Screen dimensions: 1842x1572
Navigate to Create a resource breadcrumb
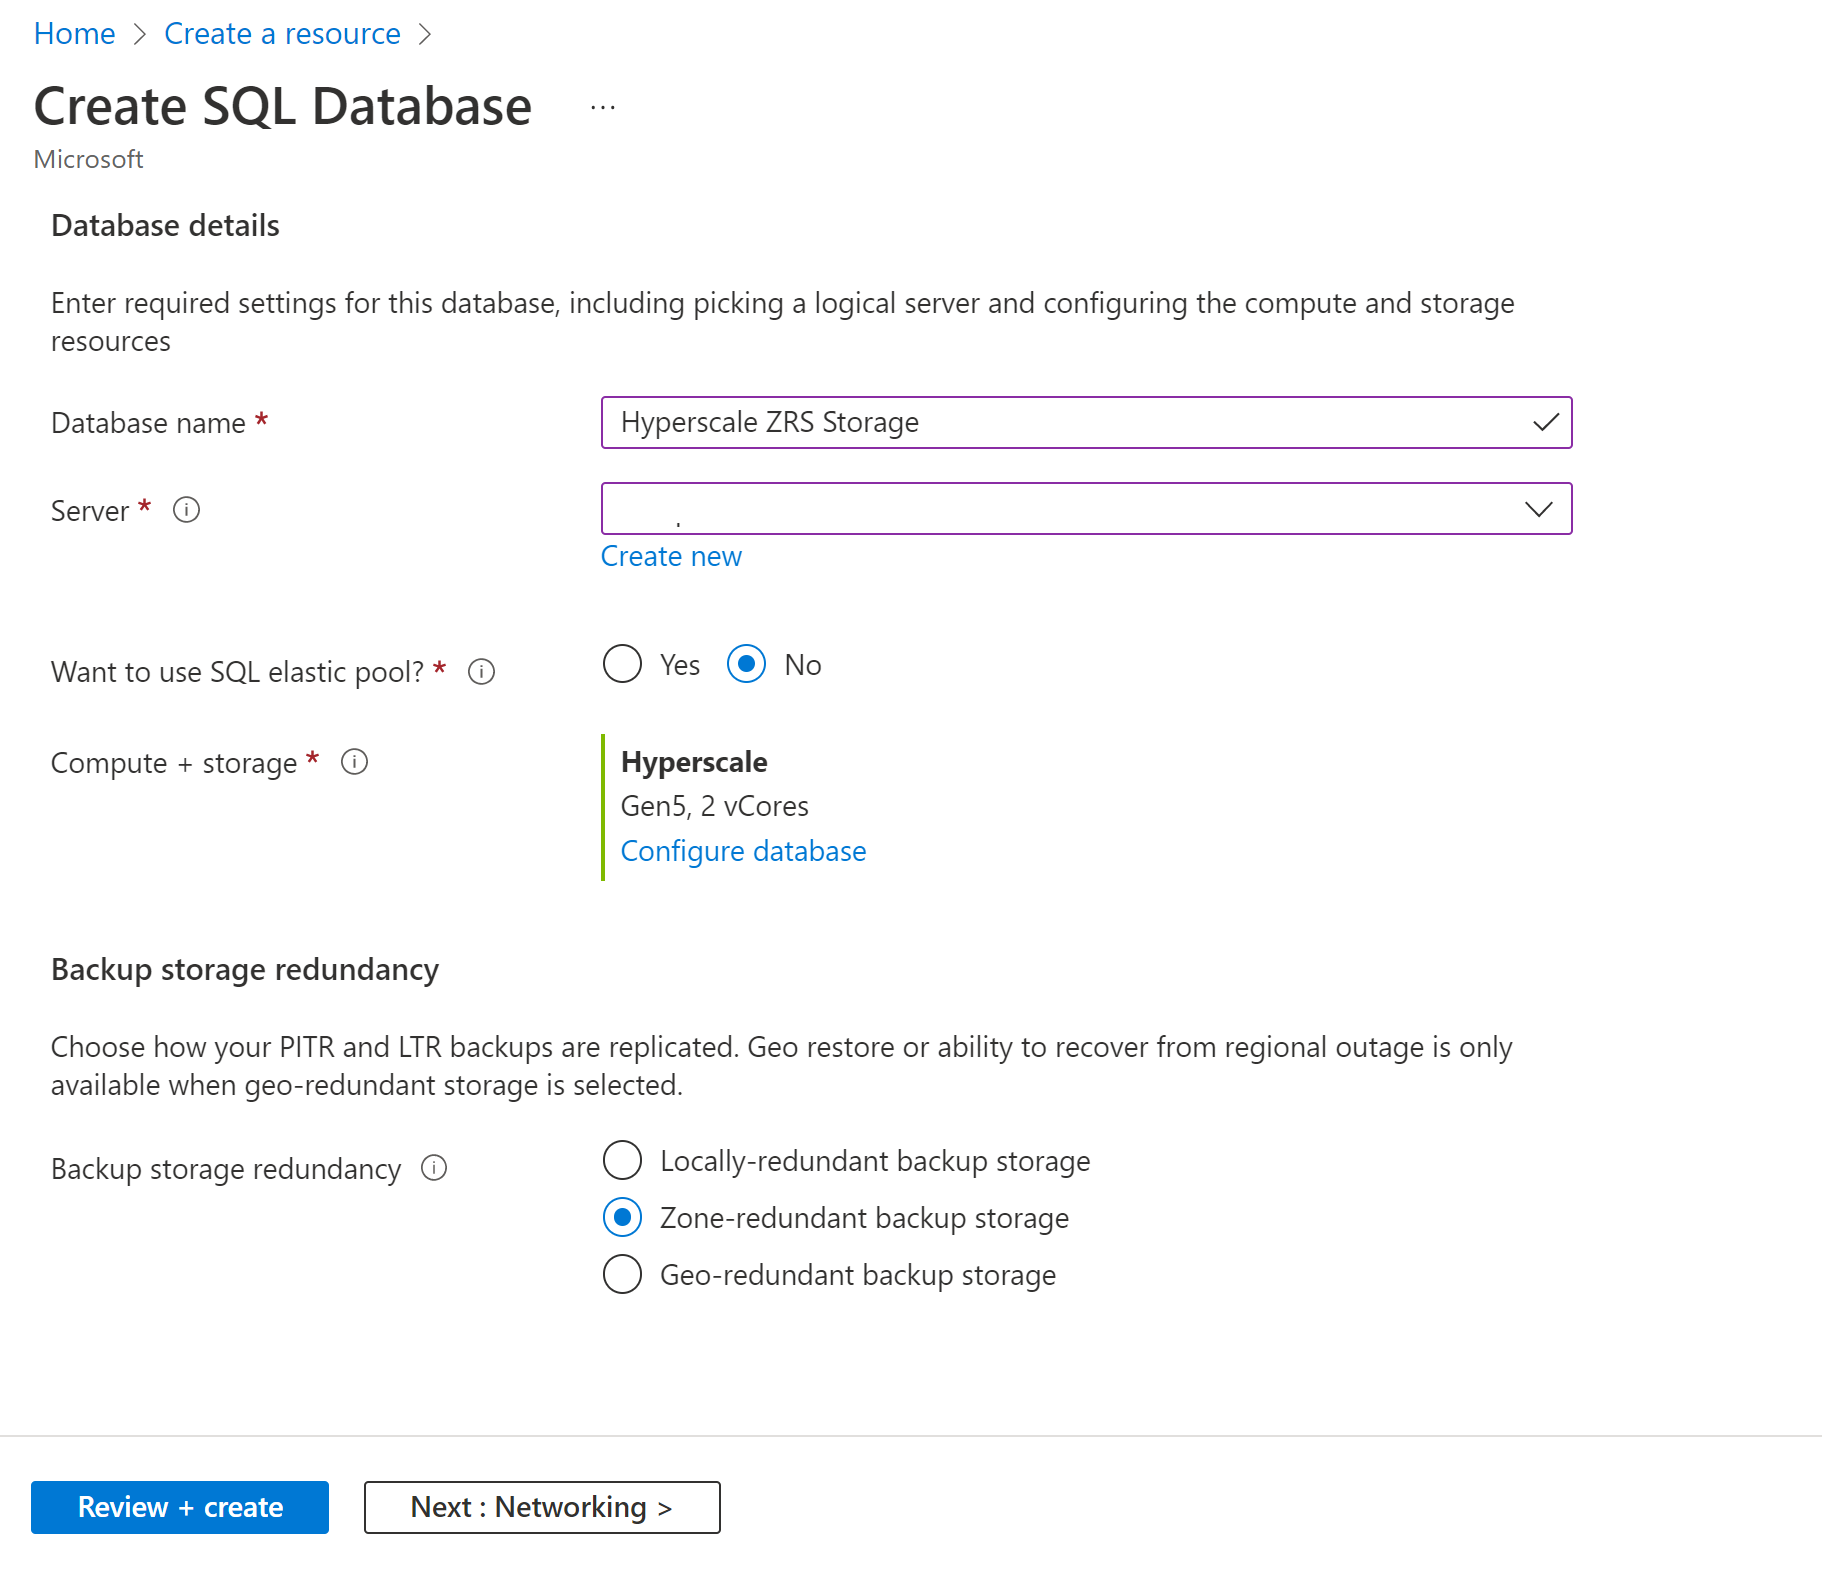(282, 34)
